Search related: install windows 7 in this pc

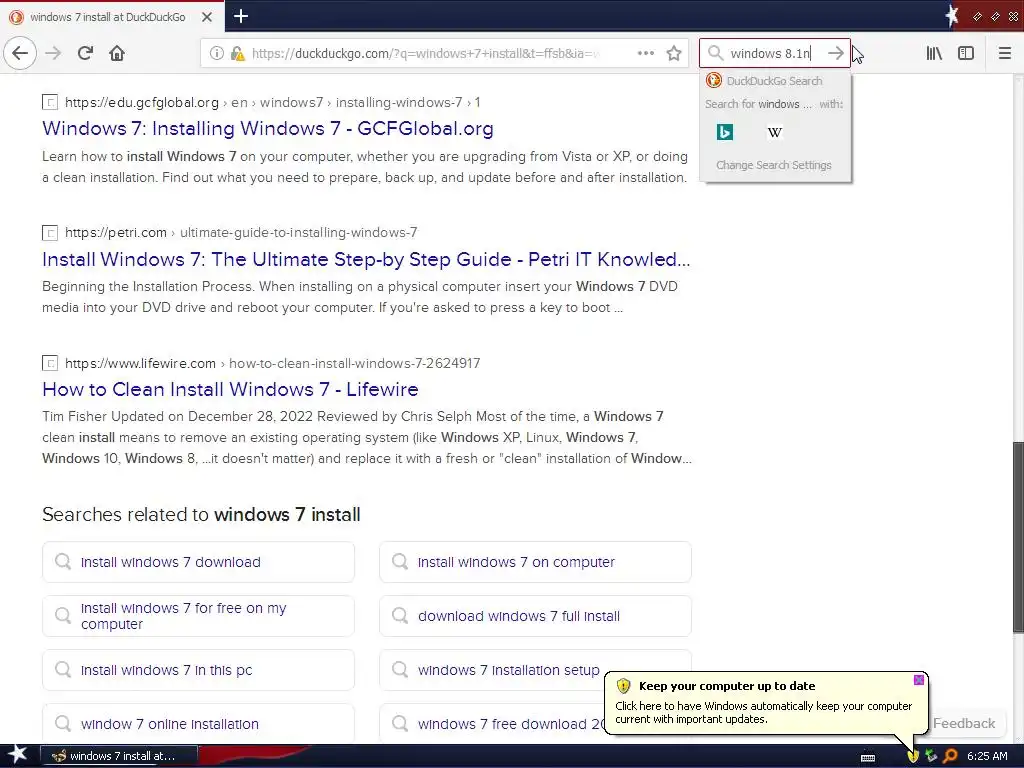pos(199,670)
